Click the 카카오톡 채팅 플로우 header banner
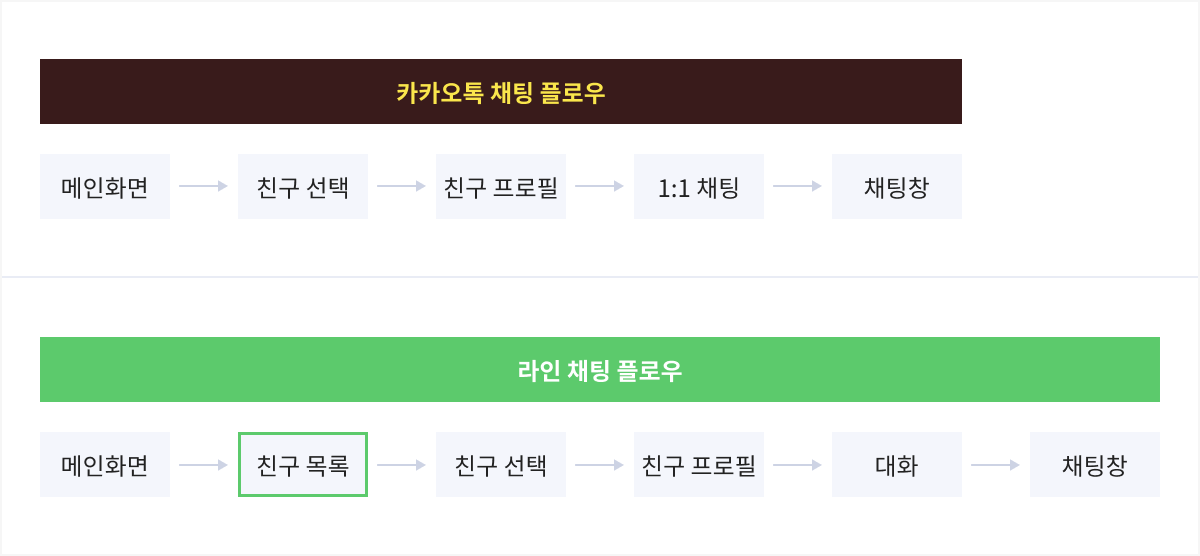1200x556 pixels. pyautogui.click(x=501, y=92)
